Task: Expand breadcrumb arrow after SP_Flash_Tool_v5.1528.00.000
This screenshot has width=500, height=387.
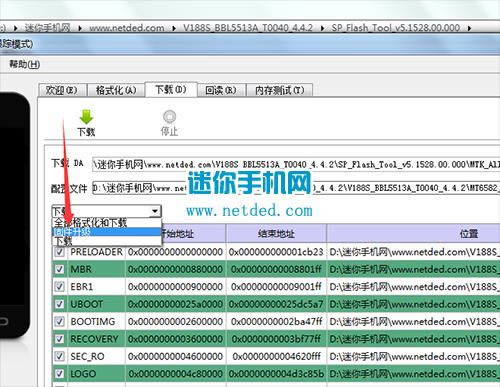Action: [469, 28]
